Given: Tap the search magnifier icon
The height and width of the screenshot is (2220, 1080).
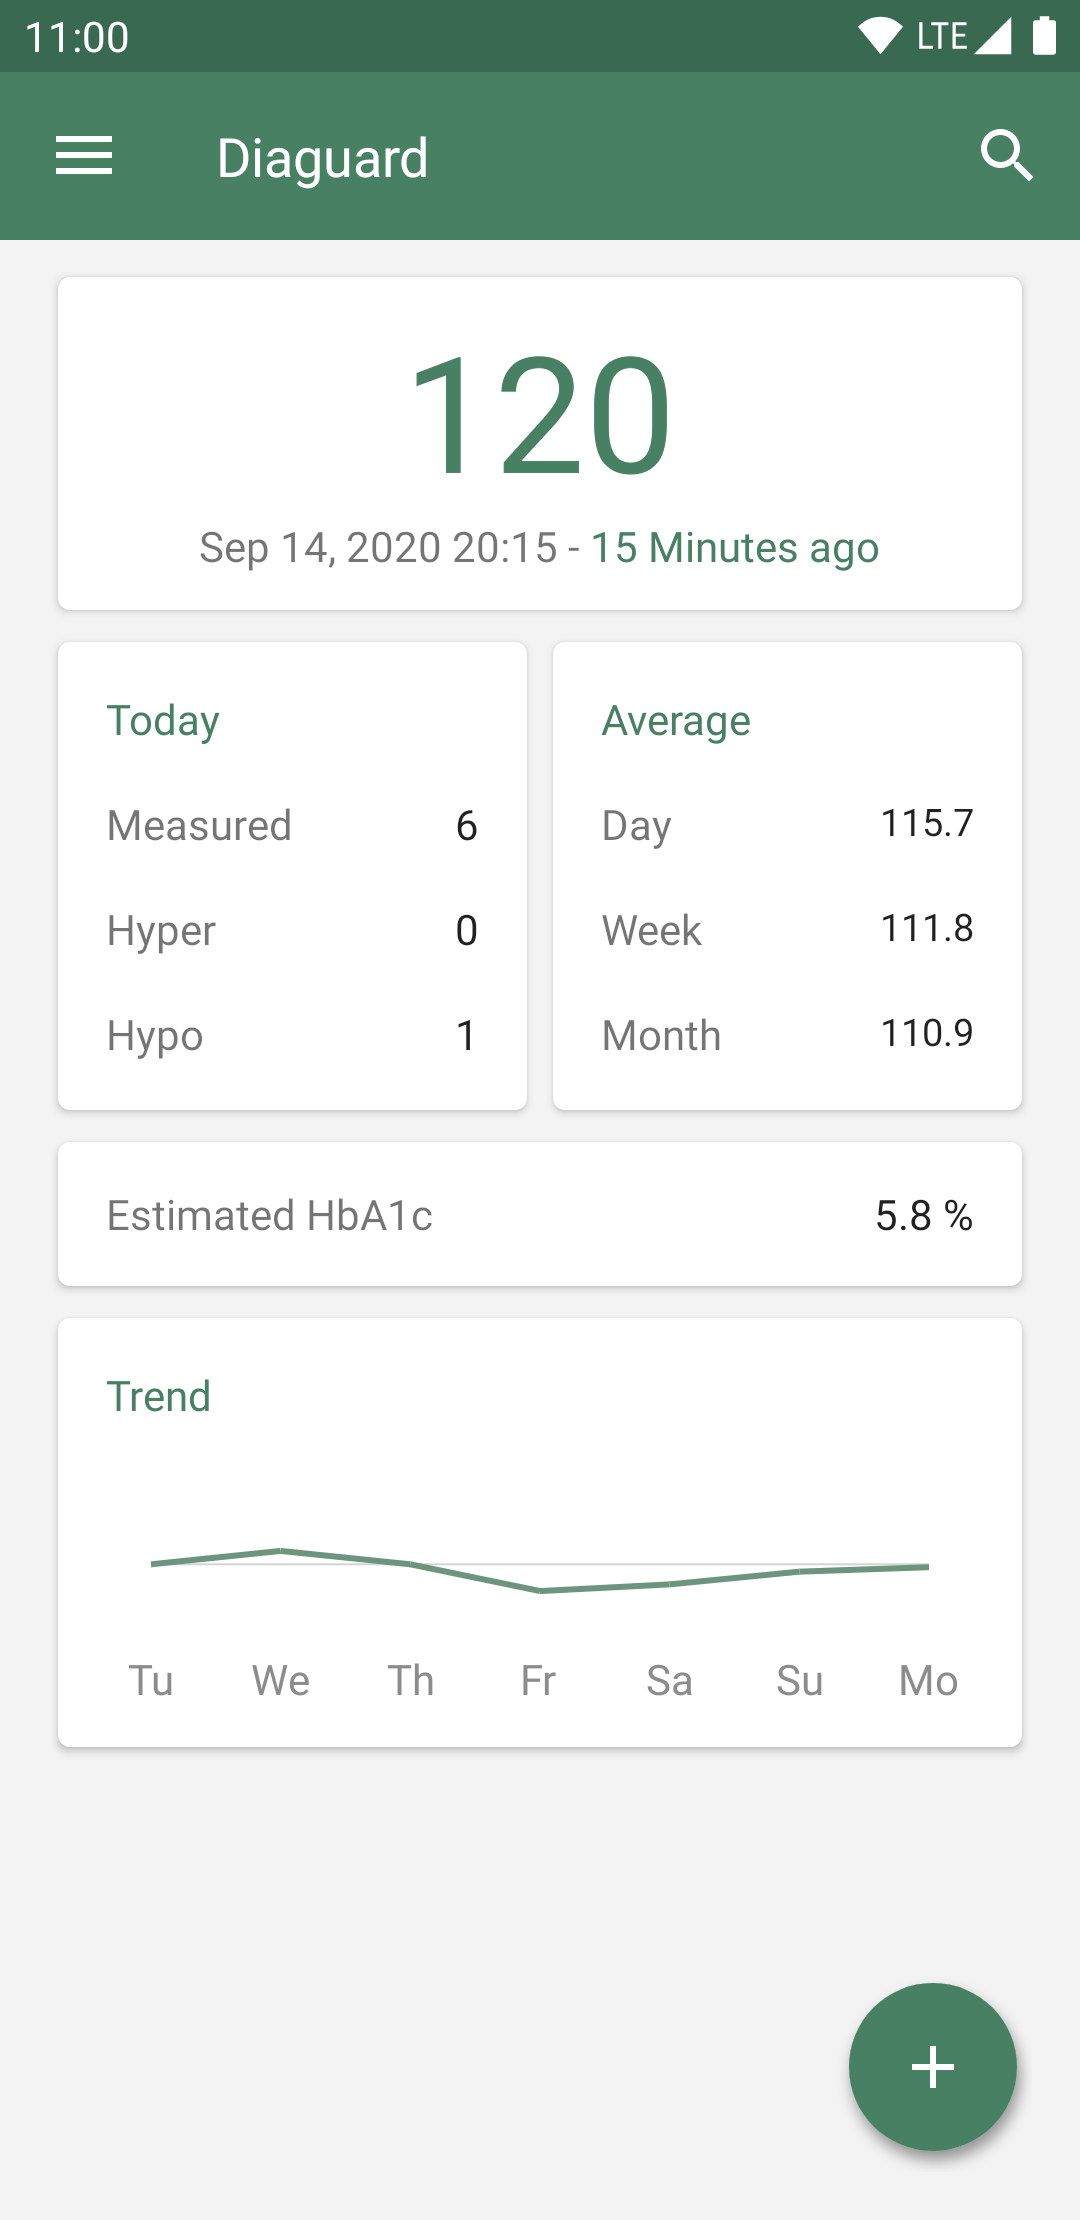Looking at the screenshot, I should coord(1006,157).
